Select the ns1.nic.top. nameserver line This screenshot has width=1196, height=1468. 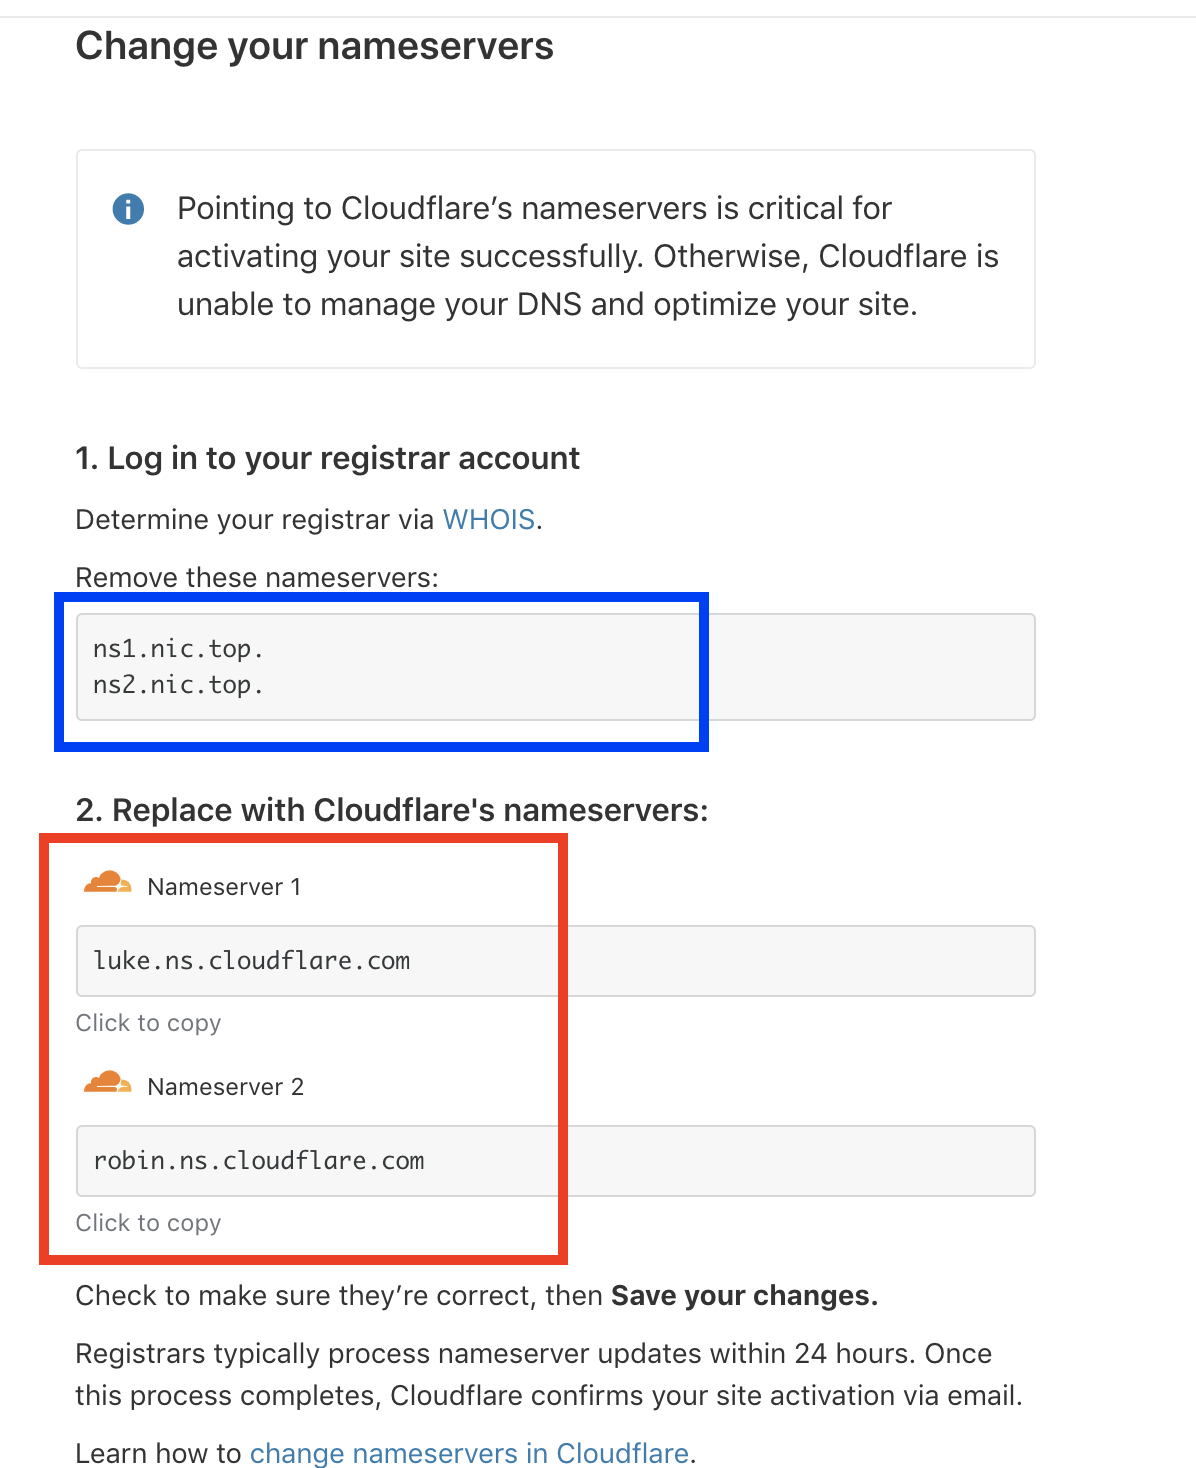178,649
